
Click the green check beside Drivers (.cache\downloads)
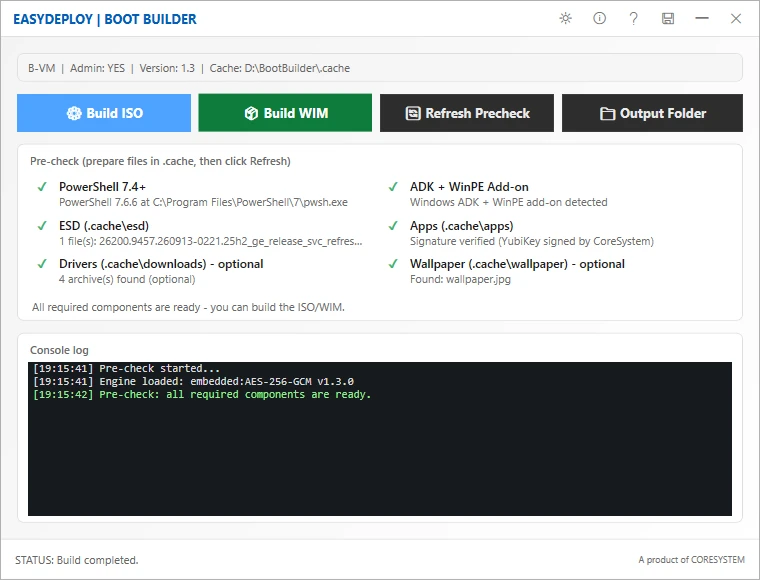point(42,264)
